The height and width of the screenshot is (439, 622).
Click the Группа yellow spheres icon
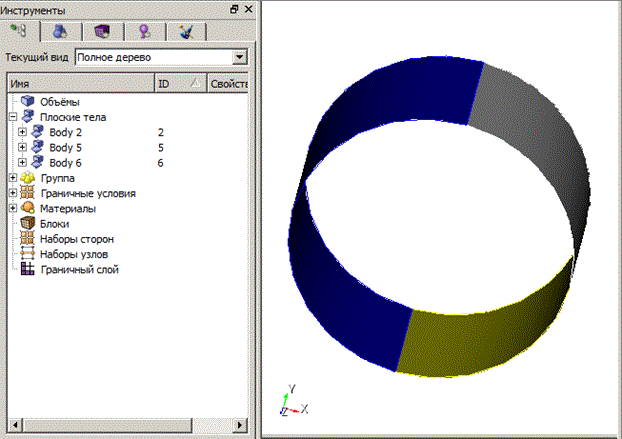(x=28, y=178)
